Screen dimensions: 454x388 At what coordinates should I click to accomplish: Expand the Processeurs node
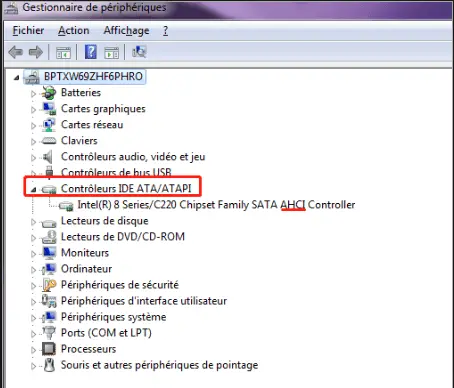(x=33, y=350)
